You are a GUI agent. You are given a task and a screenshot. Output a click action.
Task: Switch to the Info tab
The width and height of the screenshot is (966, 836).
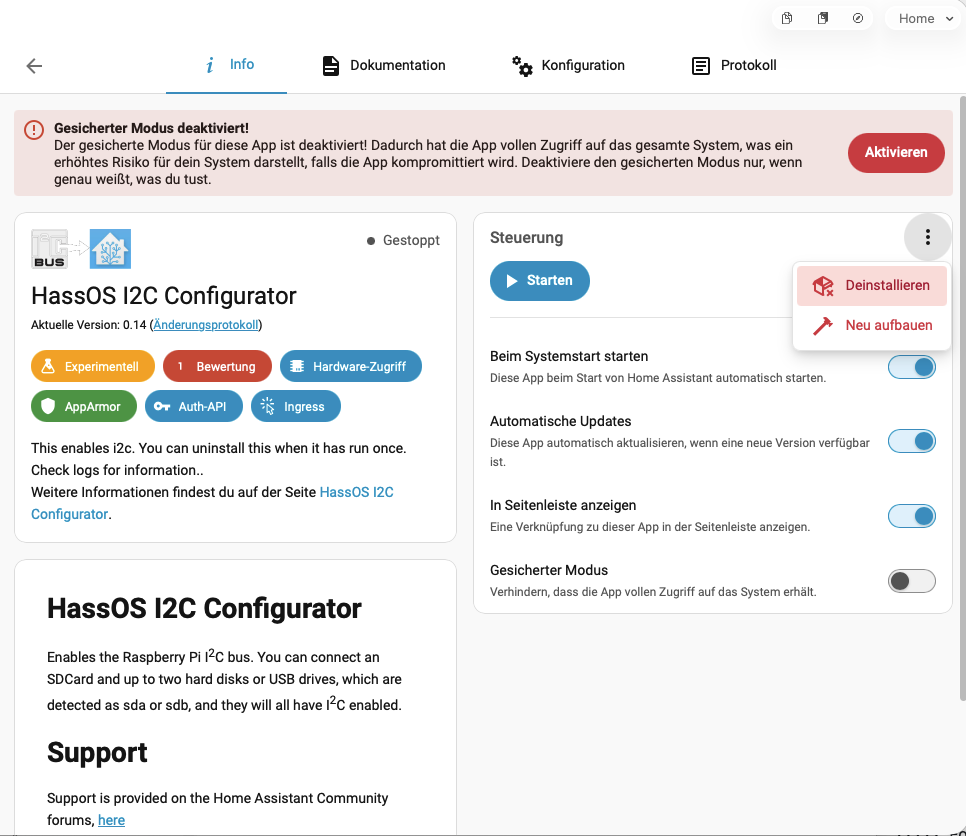coord(227,65)
